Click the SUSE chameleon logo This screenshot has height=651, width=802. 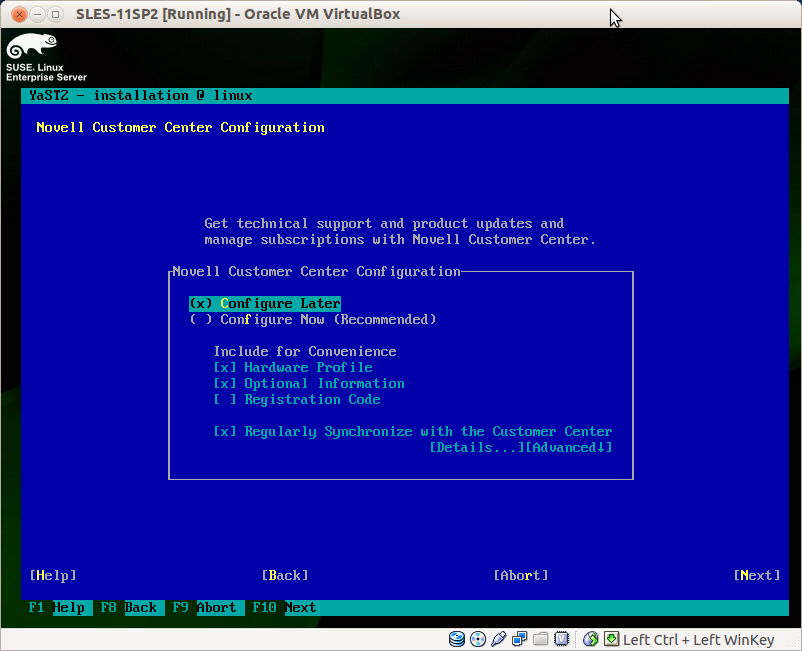click(32, 46)
